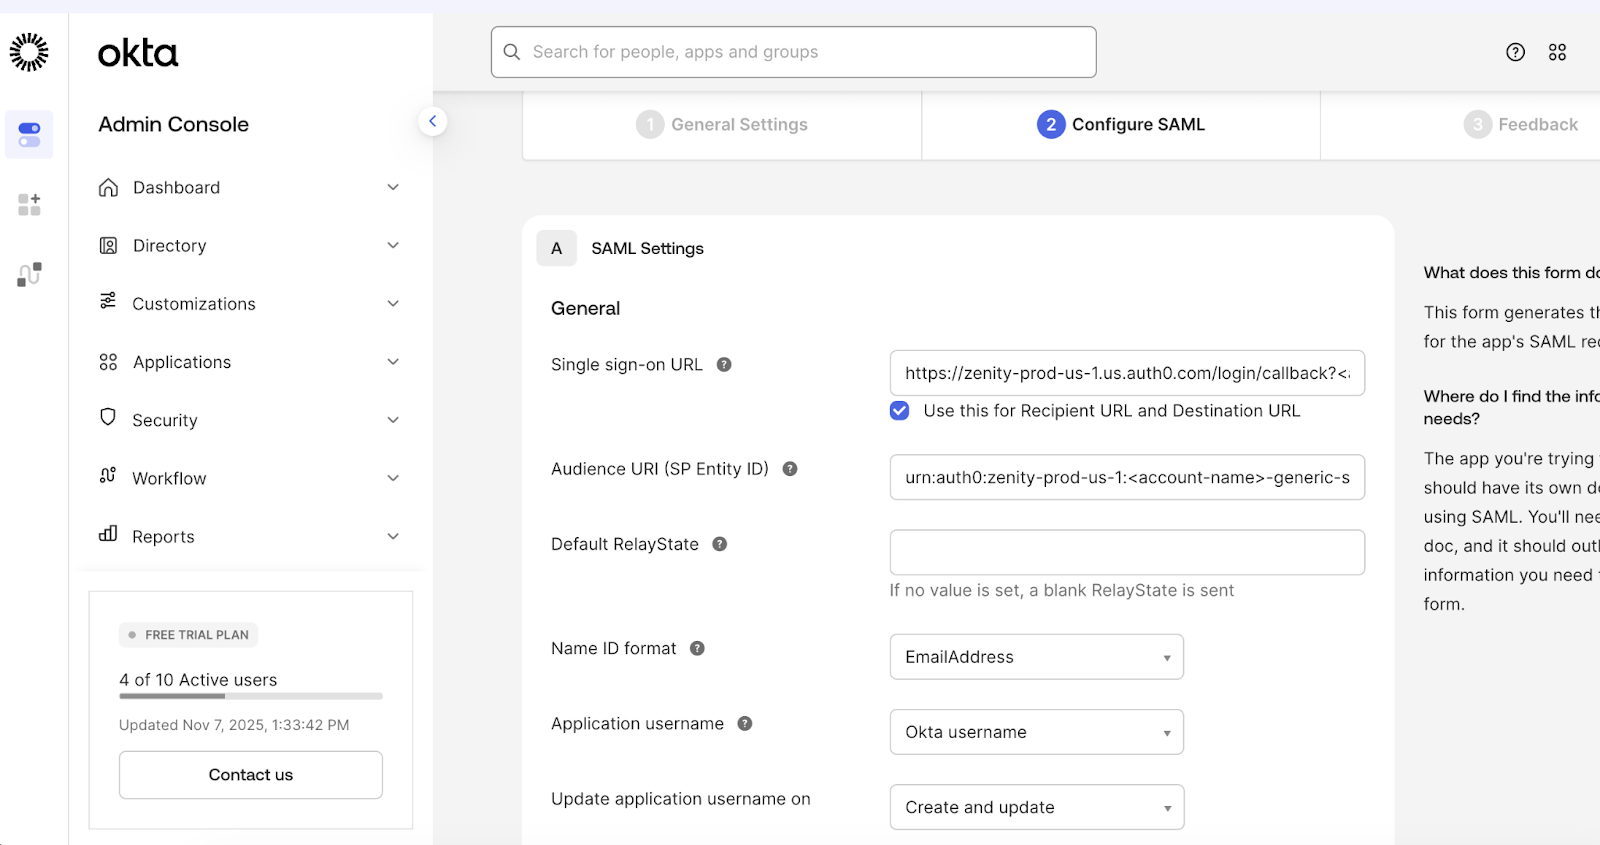Screen dimensions: 1600x845
Task: Open Dashboard in the sidebar
Action: [x=250, y=187]
